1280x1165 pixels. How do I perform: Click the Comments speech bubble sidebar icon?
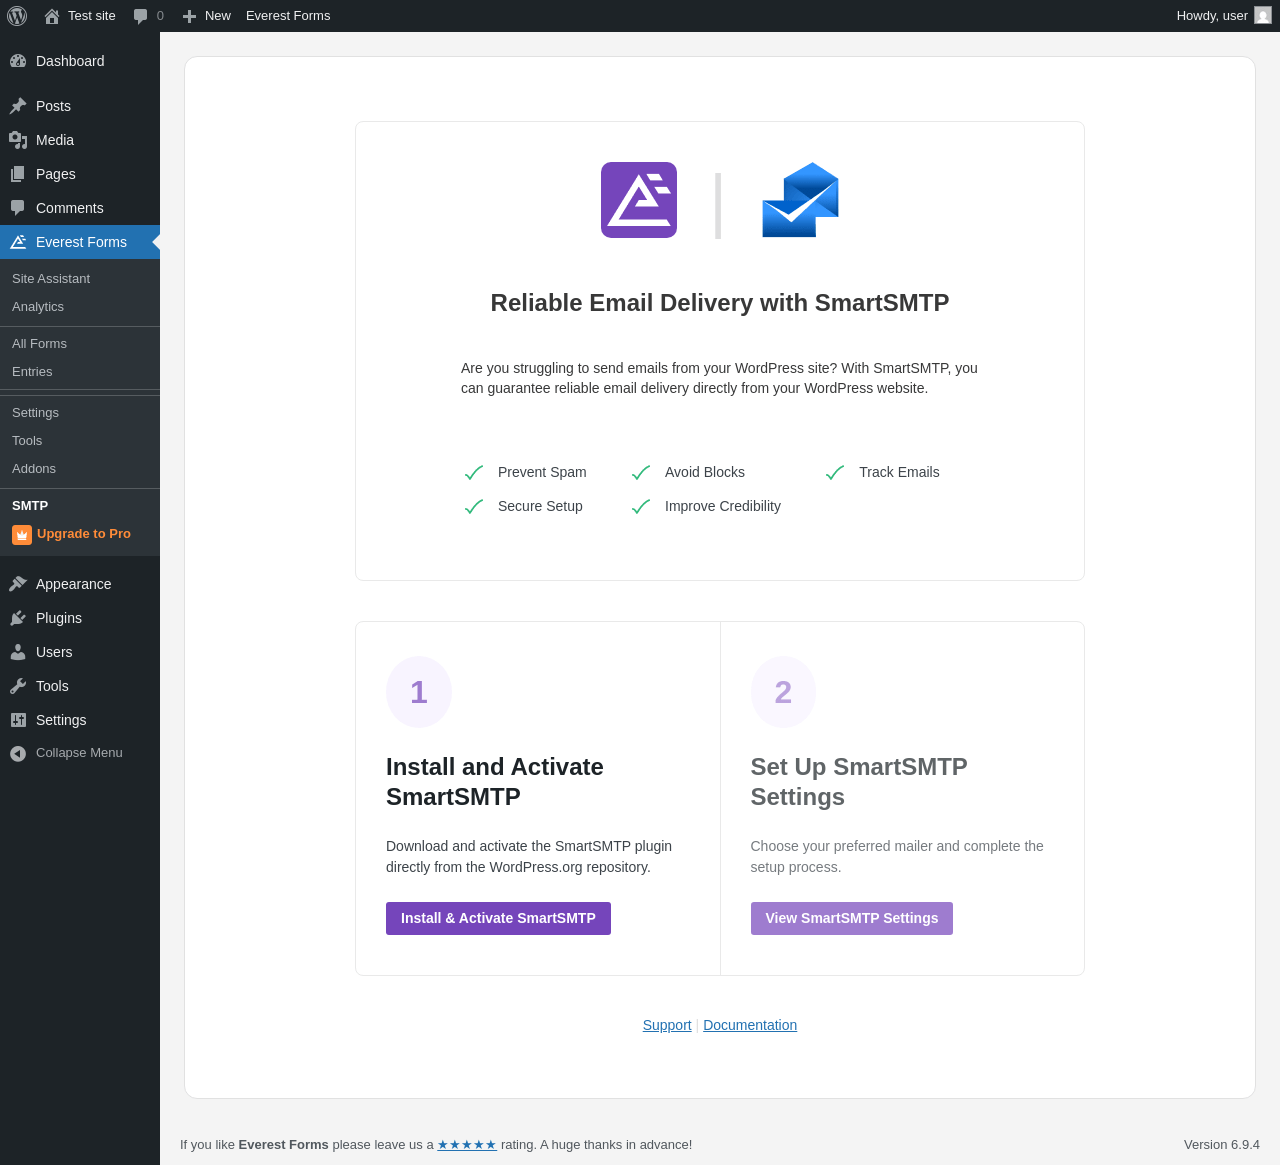coord(18,208)
